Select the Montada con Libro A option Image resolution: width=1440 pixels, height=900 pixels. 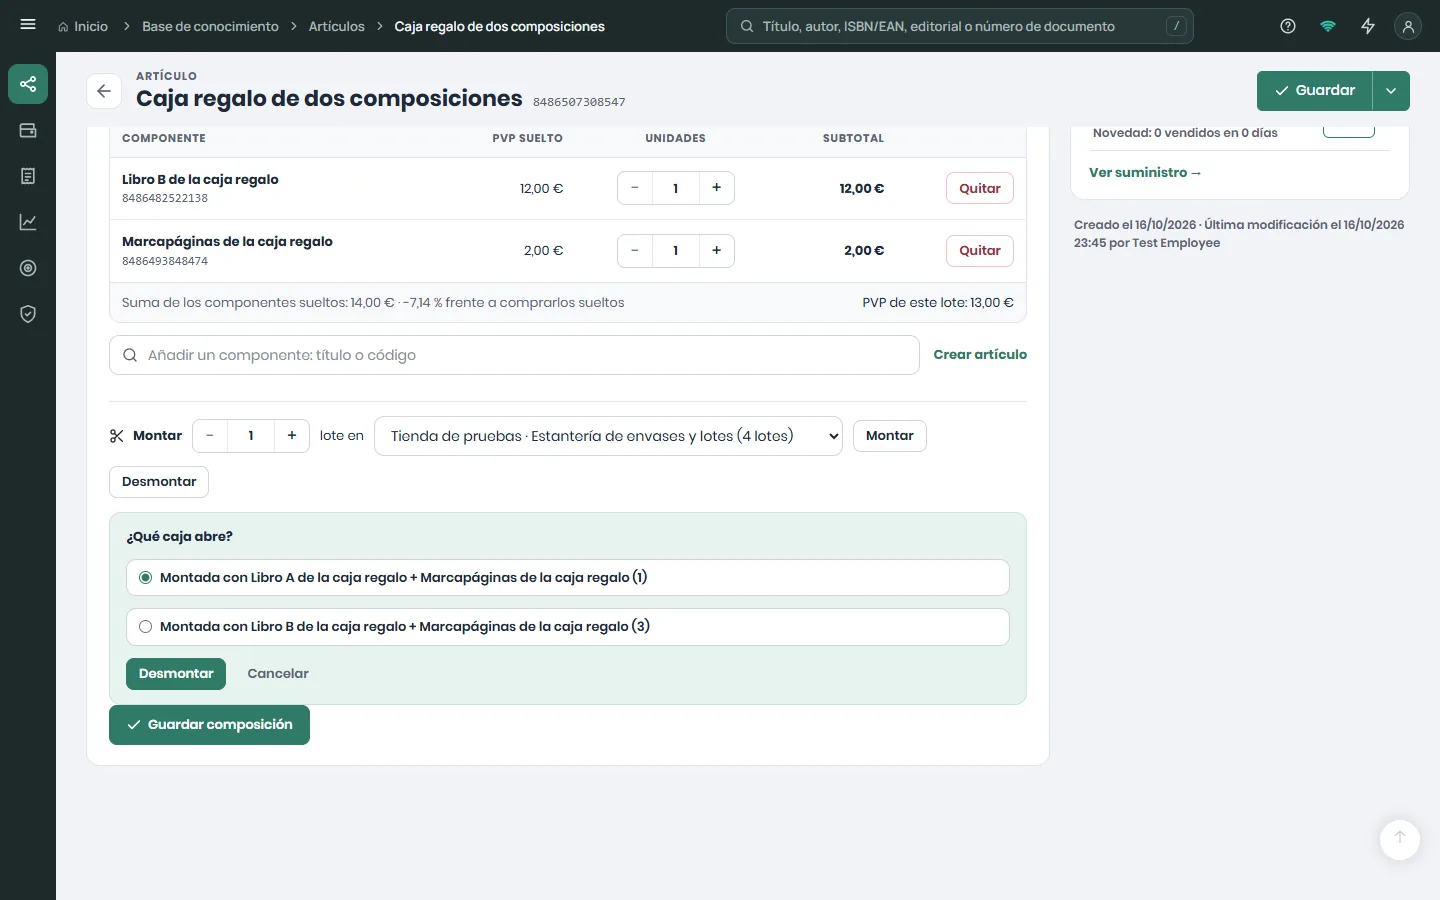[x=568, y=578]
